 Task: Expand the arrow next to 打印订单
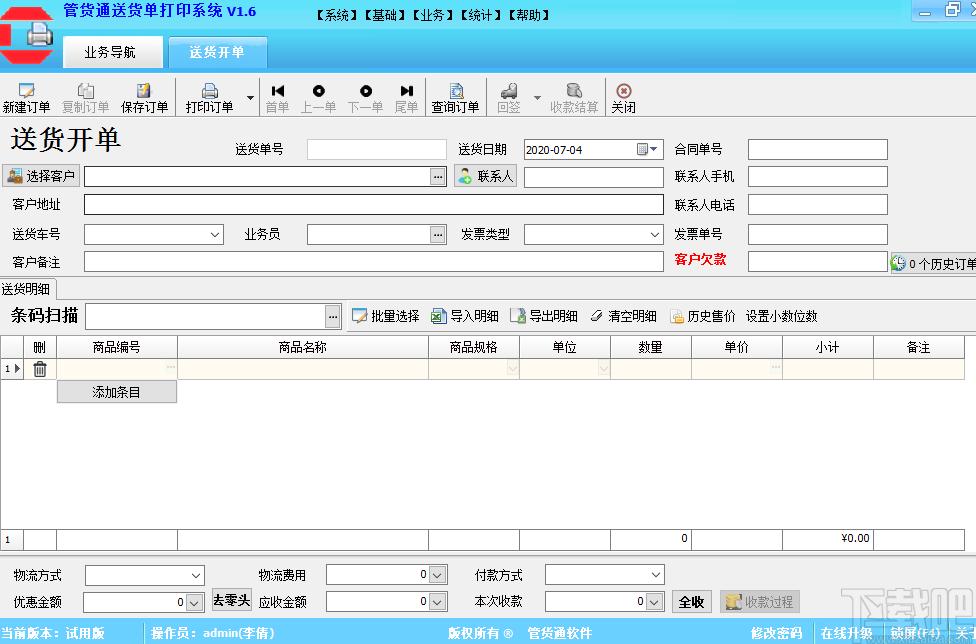coord(250,98)
